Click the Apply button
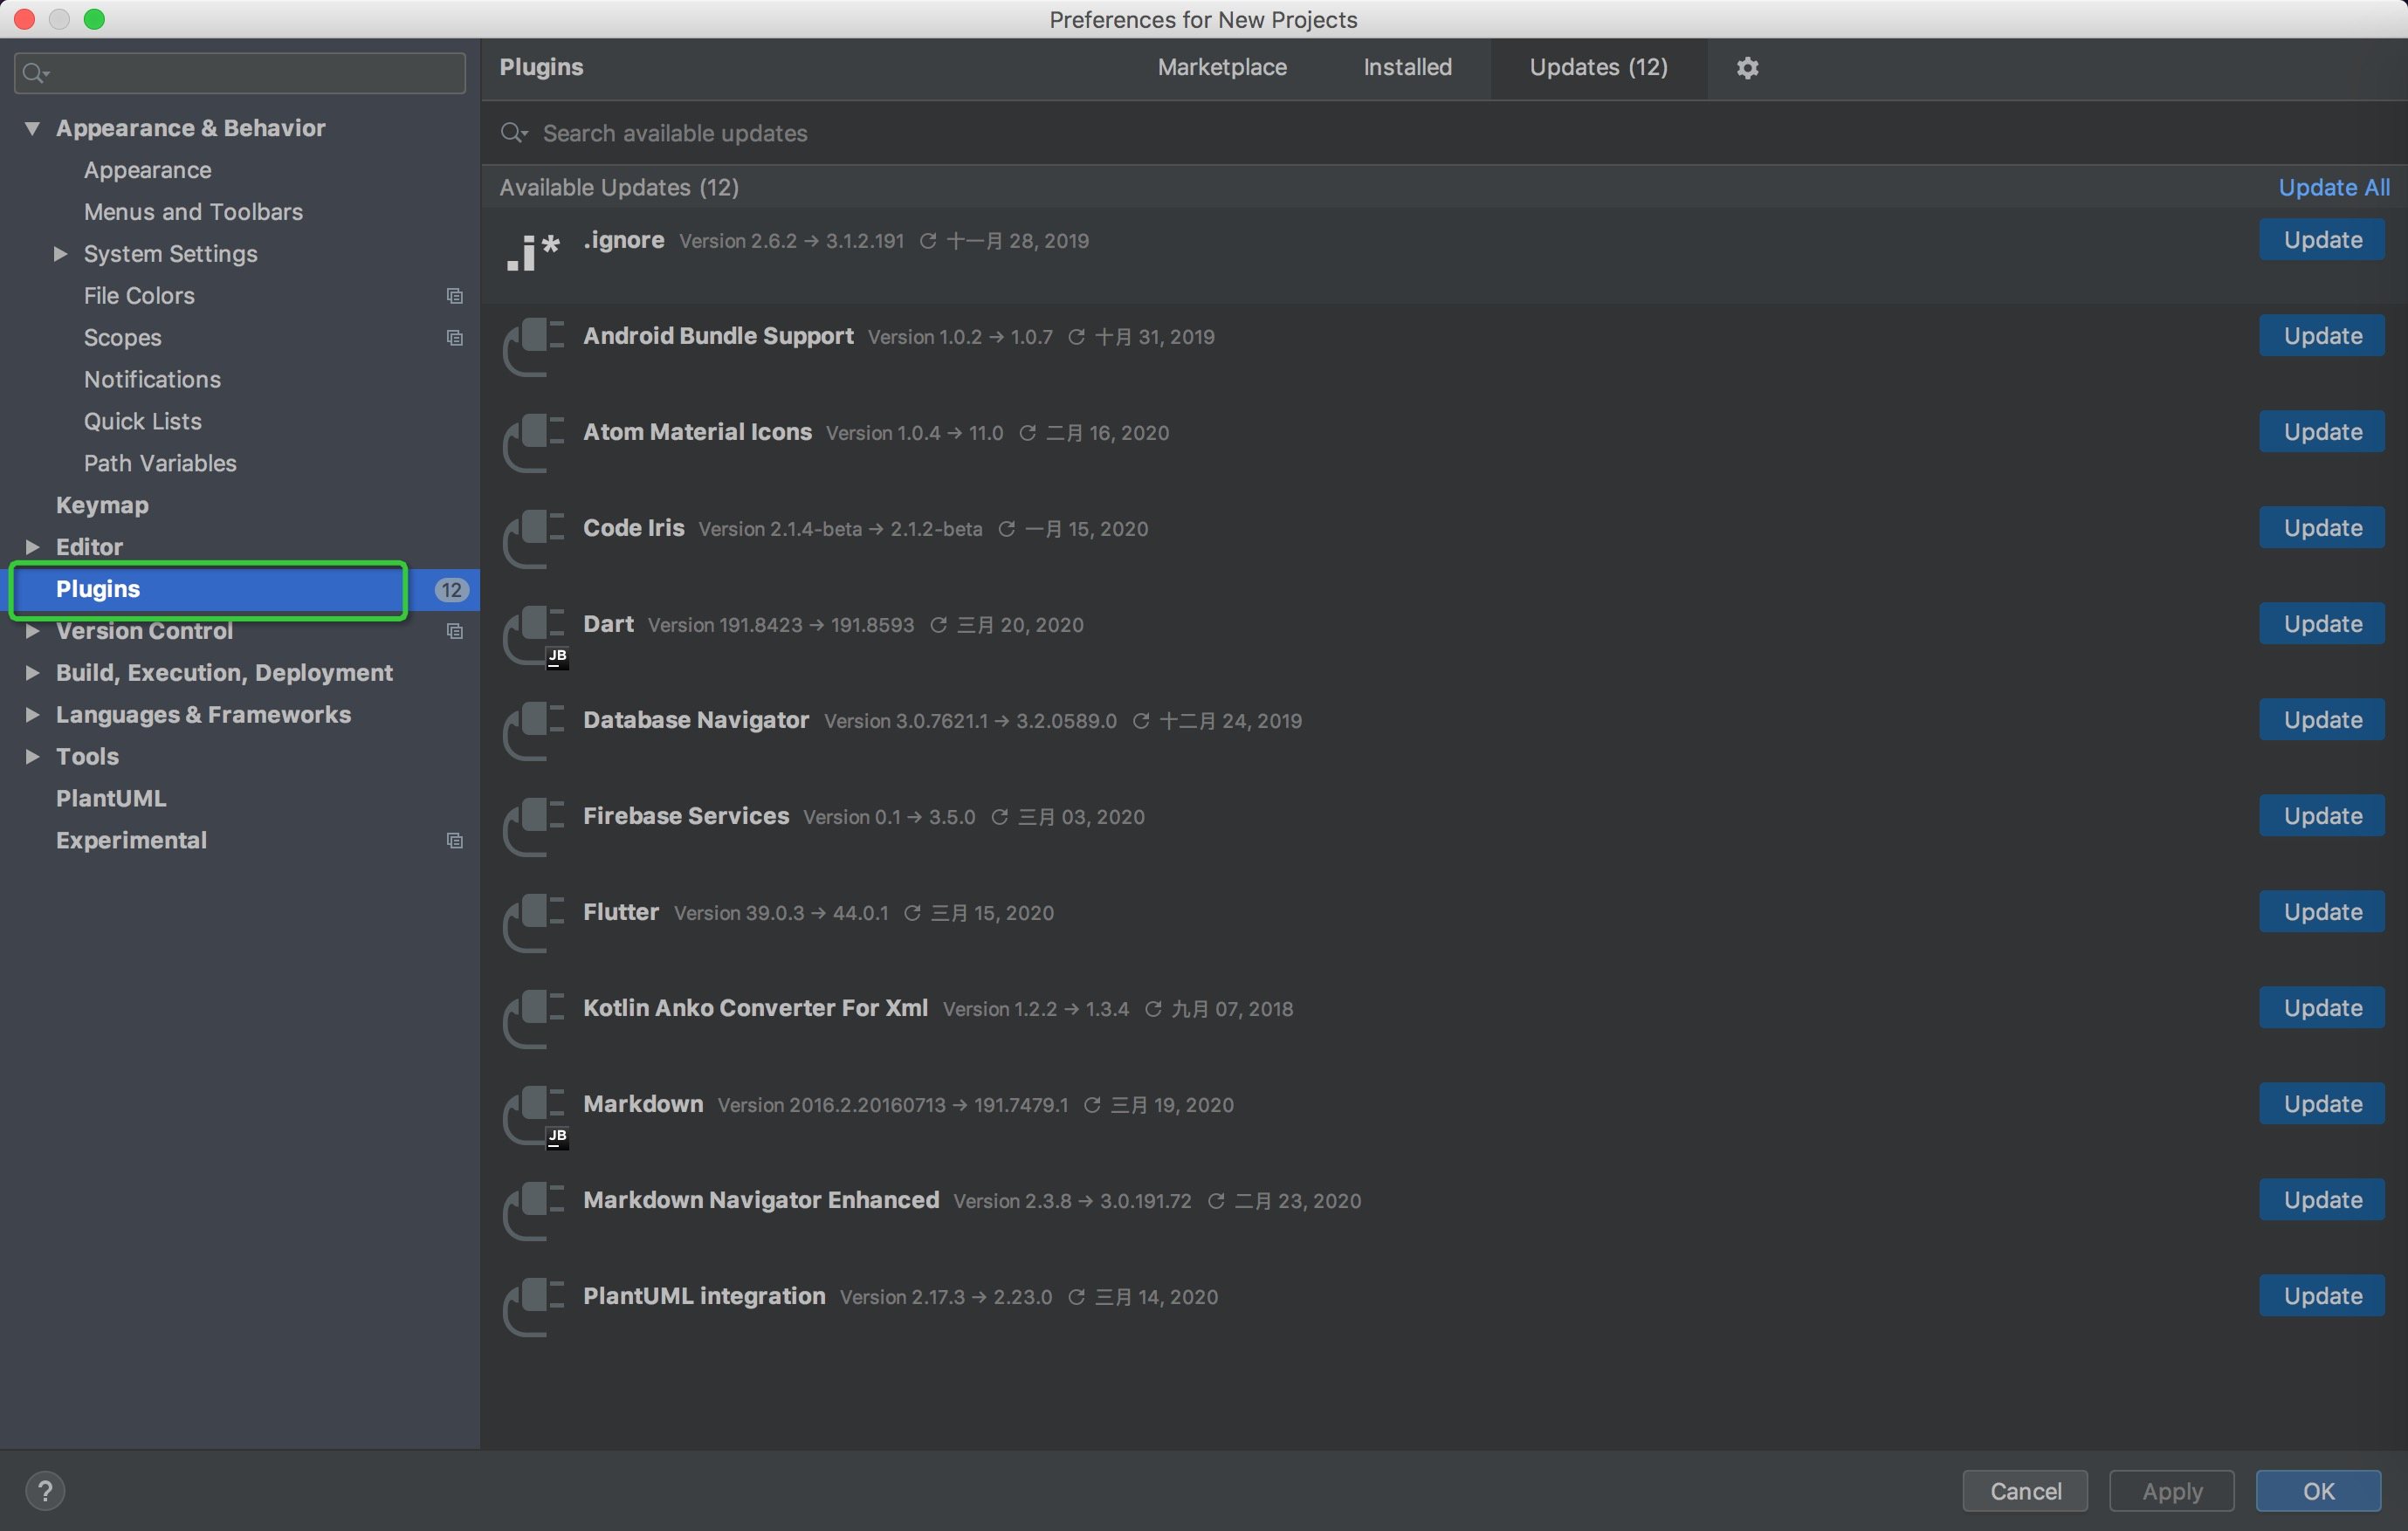Image resolution: width=2408 pixels, height=1531 pixels. point(2171,1491)
